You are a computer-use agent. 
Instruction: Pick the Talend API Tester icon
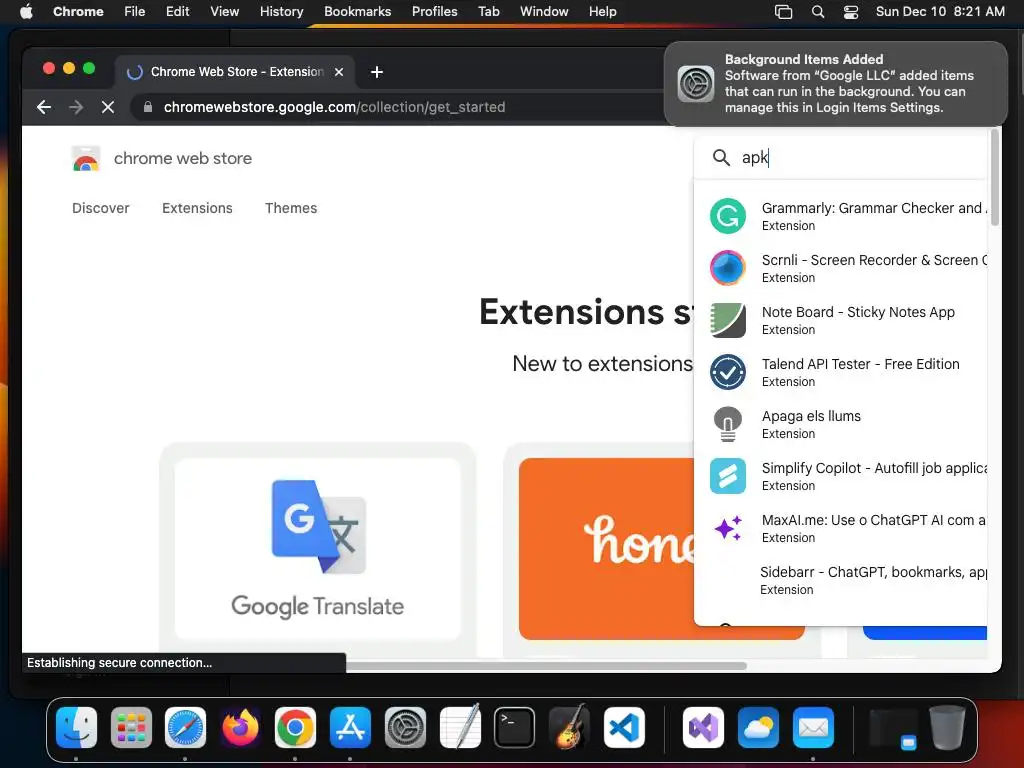coord(728,372)
